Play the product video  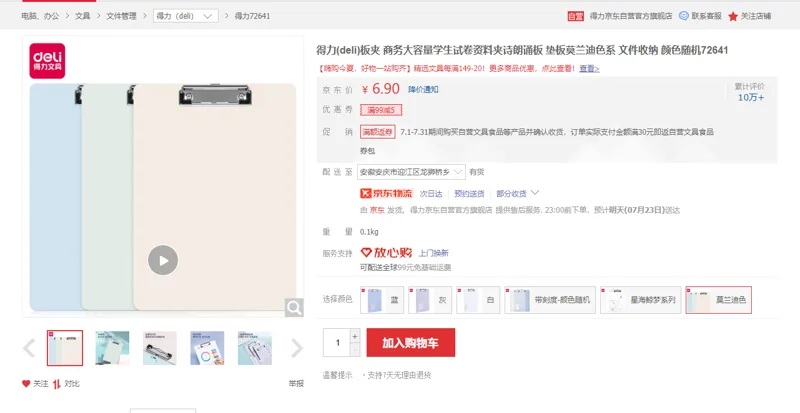pos(163,260)
